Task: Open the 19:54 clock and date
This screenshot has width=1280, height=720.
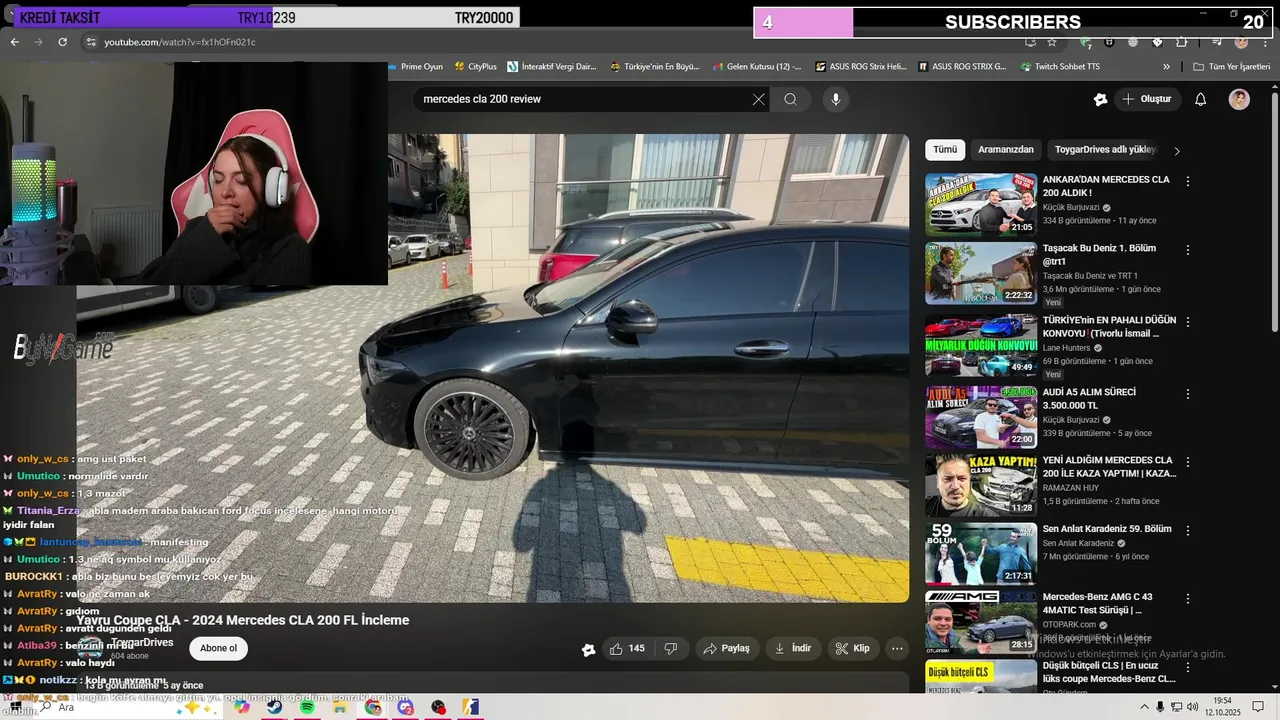Action: pos(1222,707)
